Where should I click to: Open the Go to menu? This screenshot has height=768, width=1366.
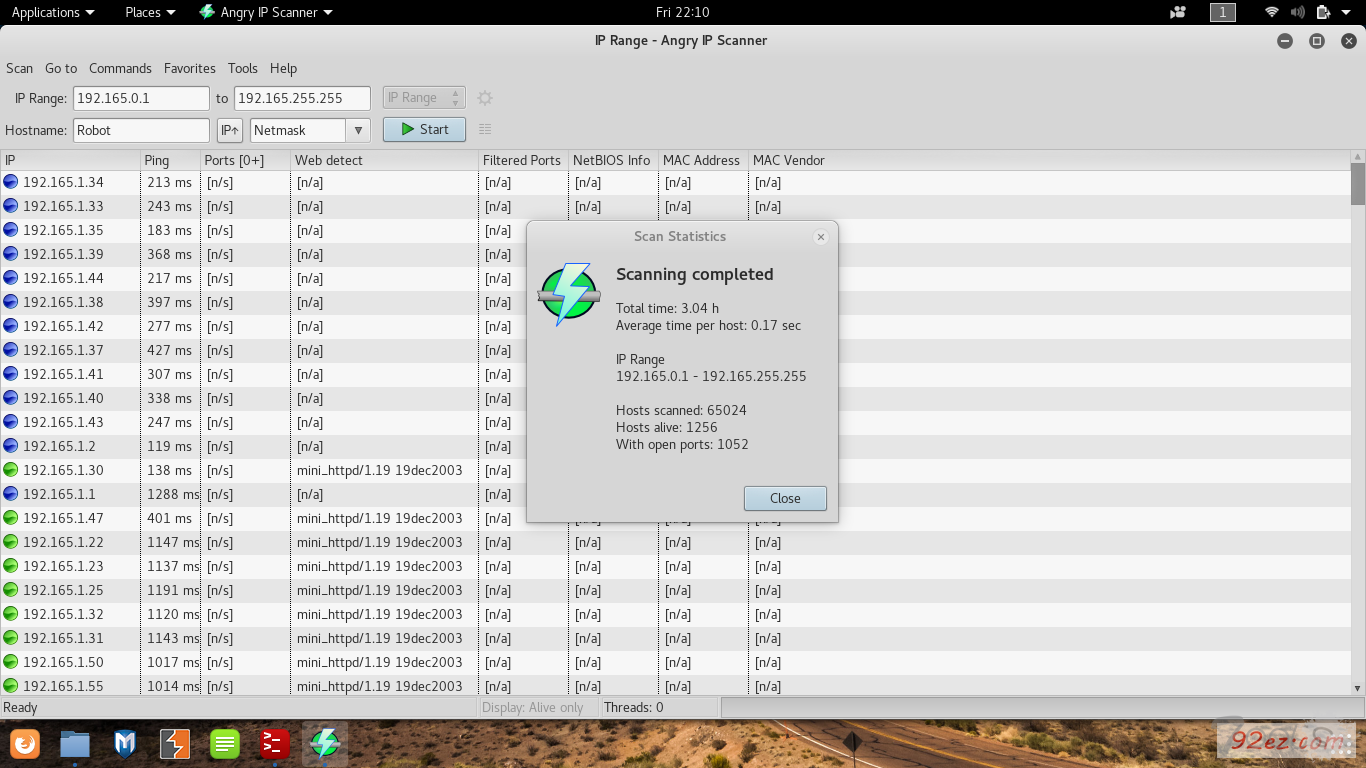(x=61, y=68)
